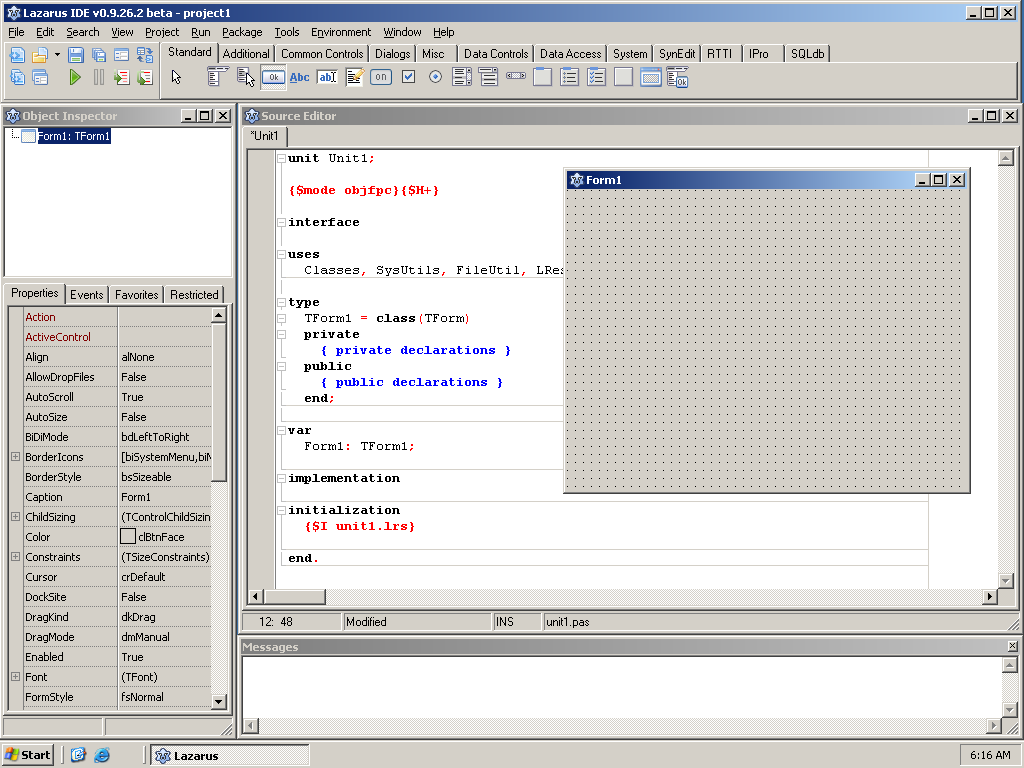Pick the TMainMenu component icon
The width and height of the screenshot is (1024, 768).
217,77
